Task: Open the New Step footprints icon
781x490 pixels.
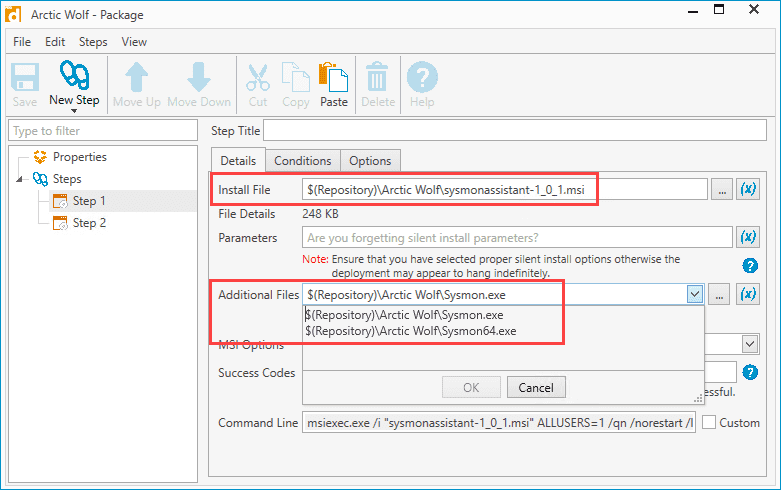Action: pyautogui.click(x=74, y=75)
